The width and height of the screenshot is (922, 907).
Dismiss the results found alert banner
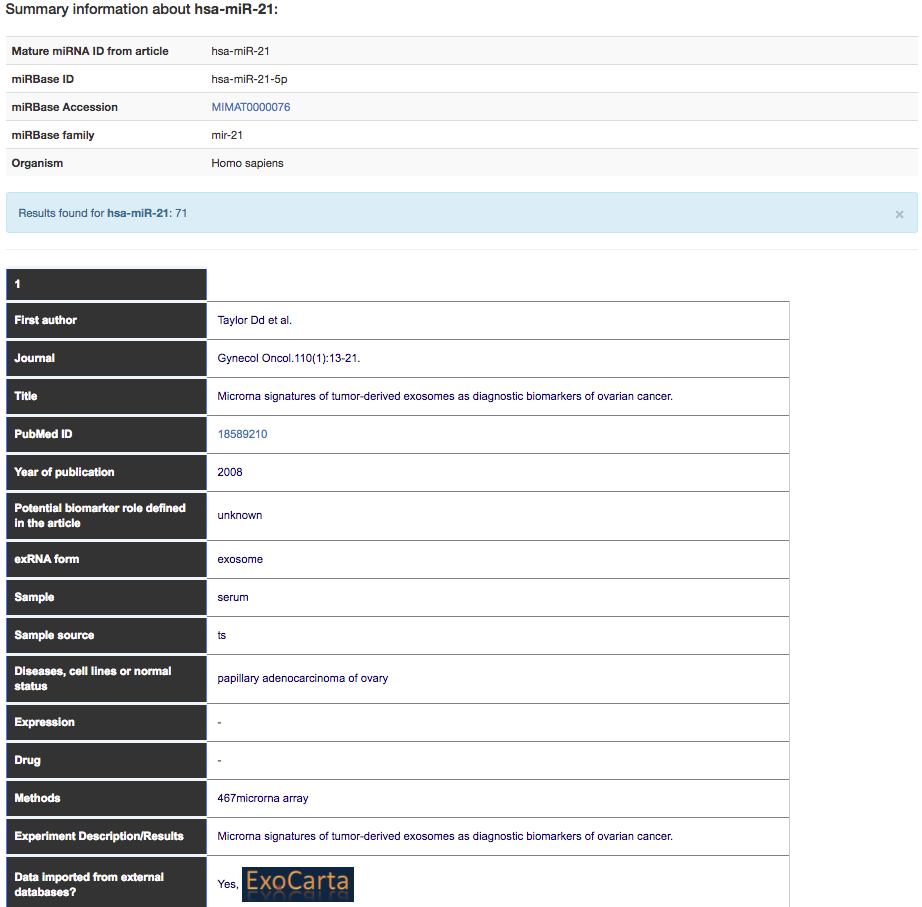899,214
